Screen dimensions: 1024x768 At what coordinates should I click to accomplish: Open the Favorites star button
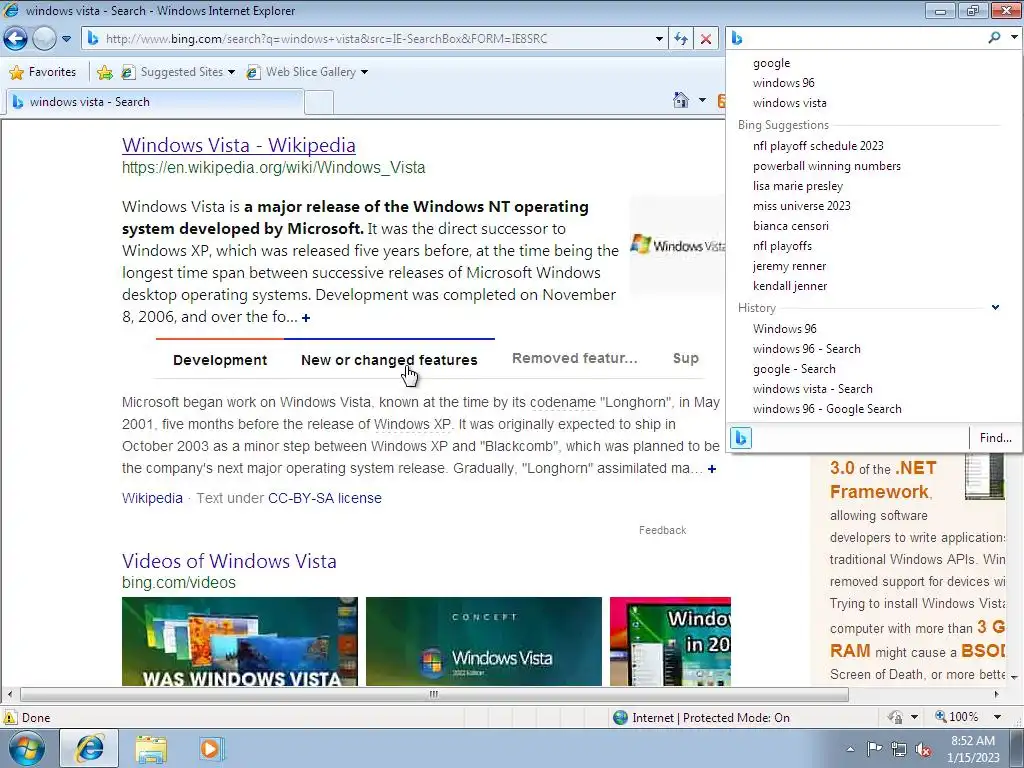click(x=42, y=72)
